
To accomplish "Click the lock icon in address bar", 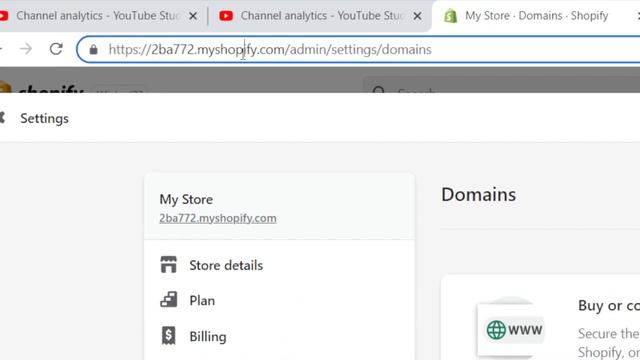I will (x=93, y=49).
